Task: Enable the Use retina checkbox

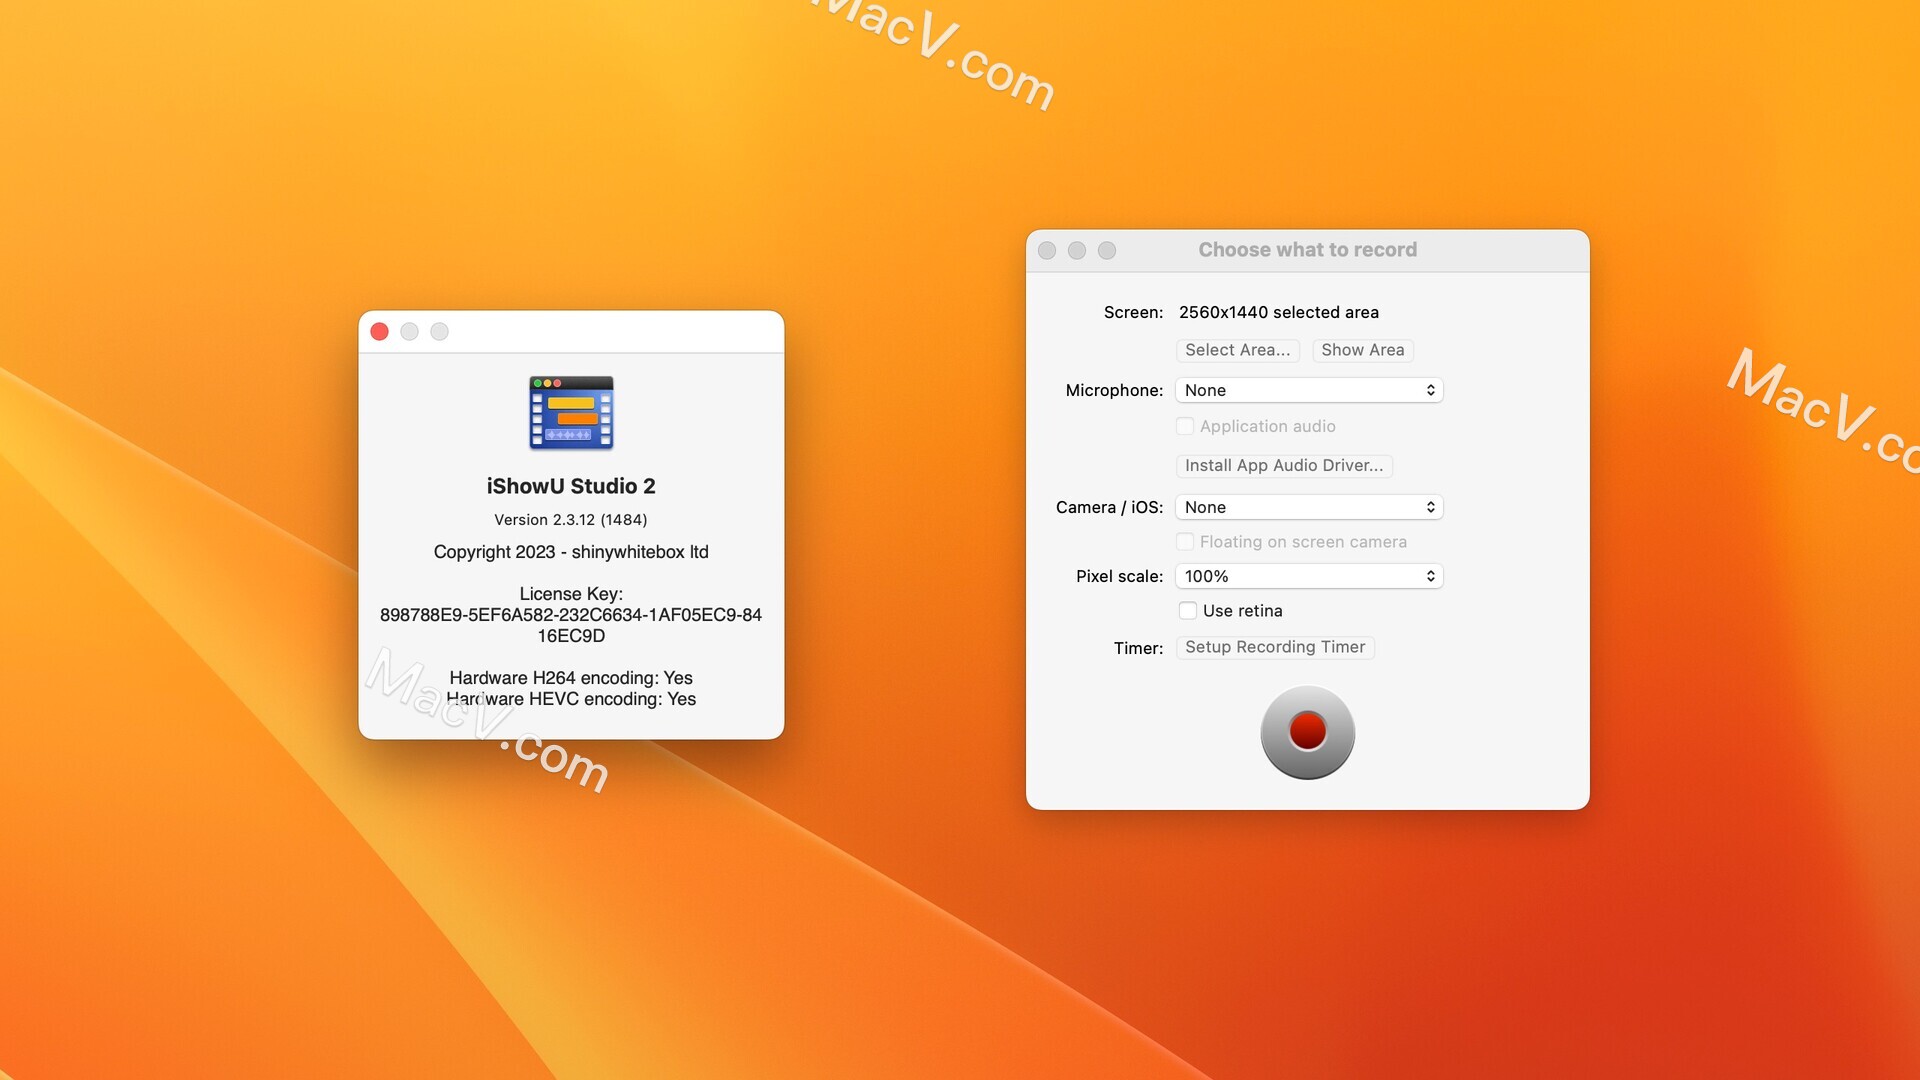Action: [x=1187, y=611]
